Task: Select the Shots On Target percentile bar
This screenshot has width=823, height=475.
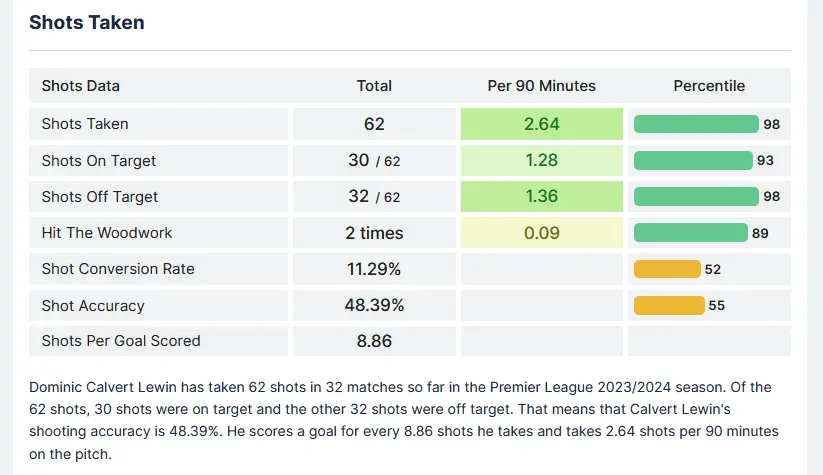Action: tap(693, 160)
